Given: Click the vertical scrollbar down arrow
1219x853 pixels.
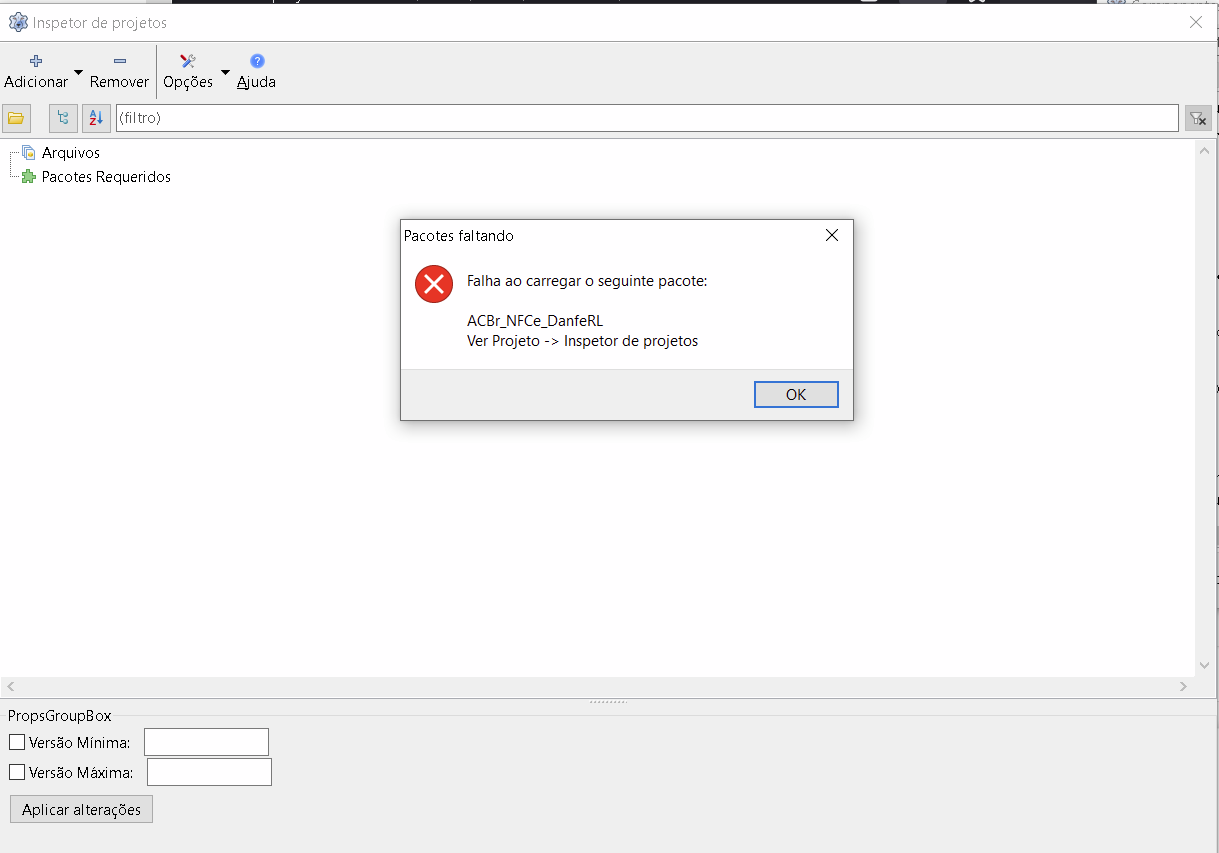Looking at the screenshot, I should coord(1204,666).
